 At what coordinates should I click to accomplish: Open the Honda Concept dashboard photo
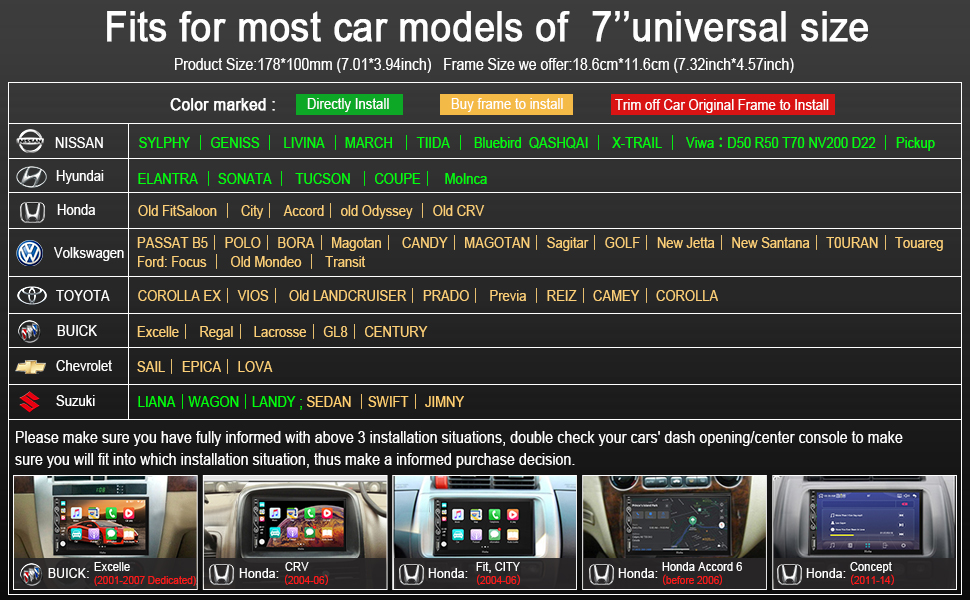click(864, 516)
